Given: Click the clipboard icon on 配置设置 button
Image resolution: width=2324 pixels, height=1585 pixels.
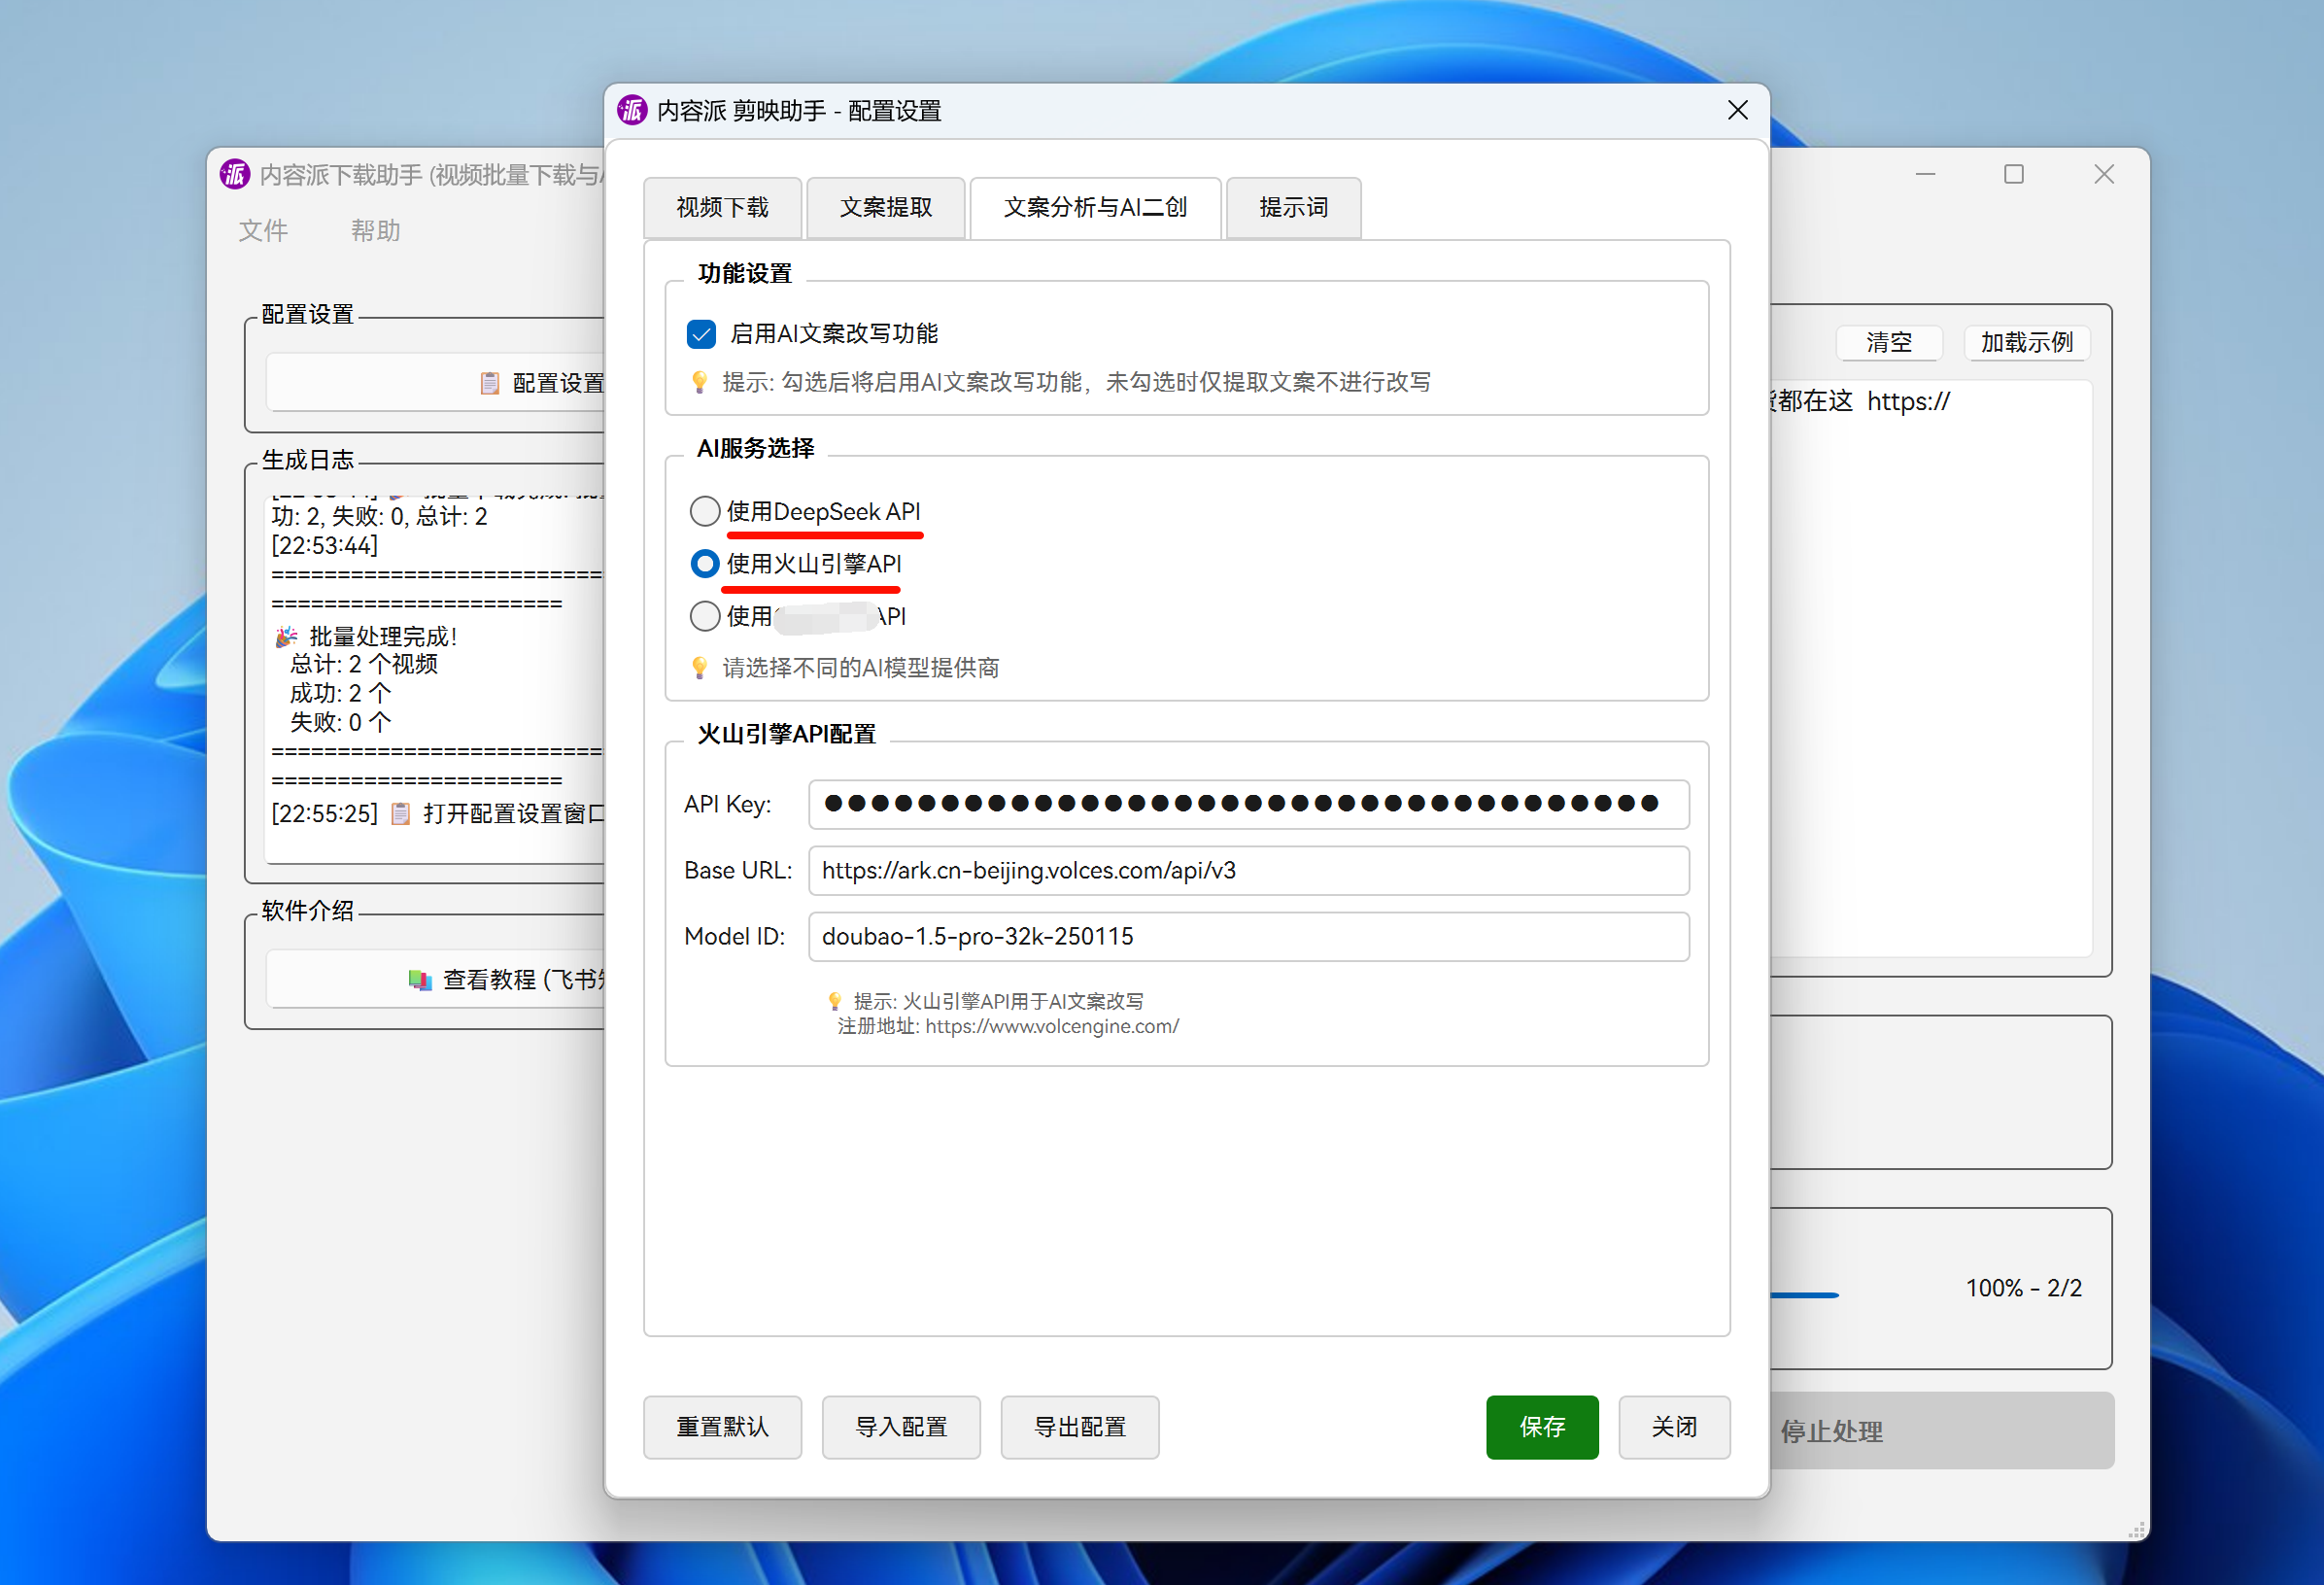Looking at the screenshot, I should click(x=489, y=383).
